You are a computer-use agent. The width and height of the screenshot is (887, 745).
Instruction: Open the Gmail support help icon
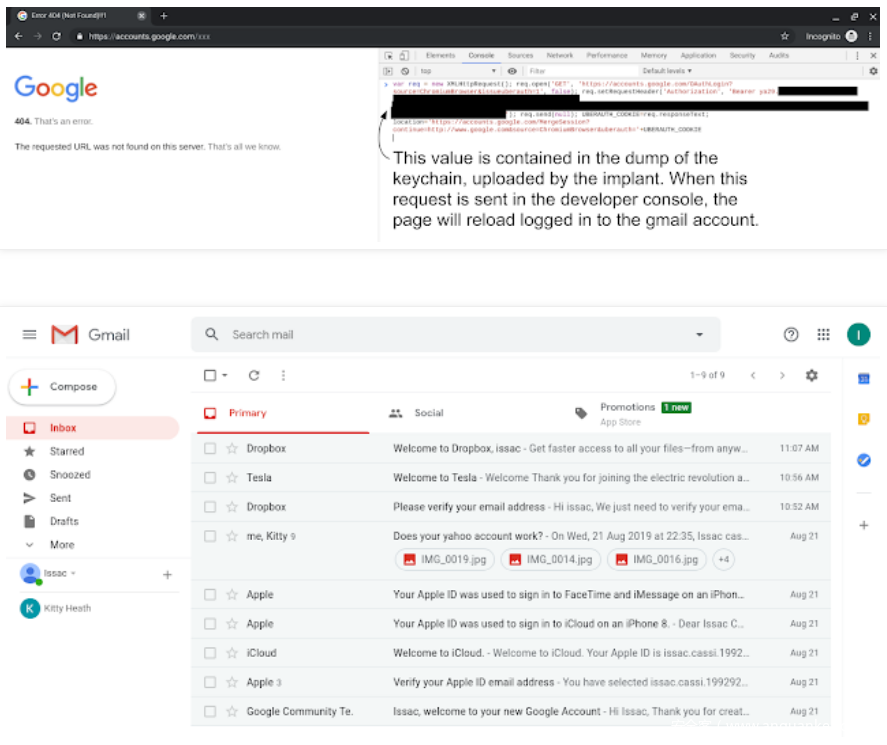[x=791, y=335]
